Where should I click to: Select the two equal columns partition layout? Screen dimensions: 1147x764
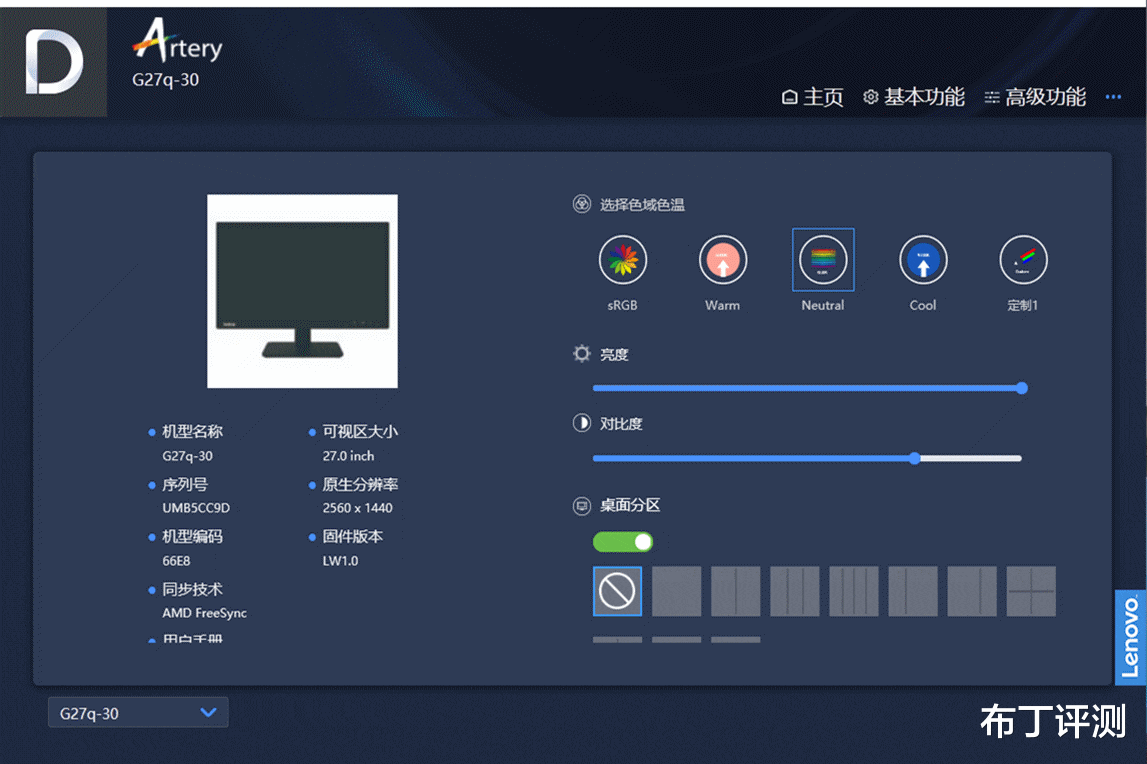tap(736, 591)
